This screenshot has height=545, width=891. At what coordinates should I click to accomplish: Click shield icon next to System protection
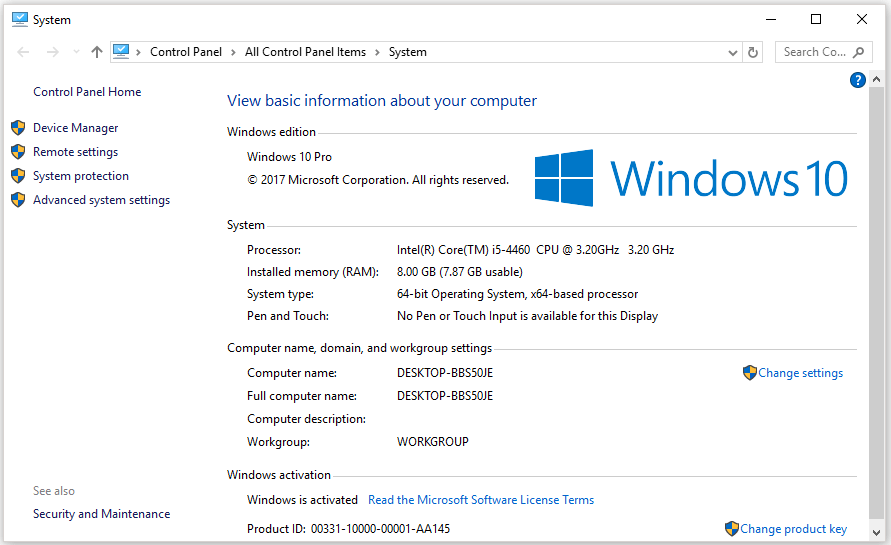pyautogui.click(x=18, y=176)
